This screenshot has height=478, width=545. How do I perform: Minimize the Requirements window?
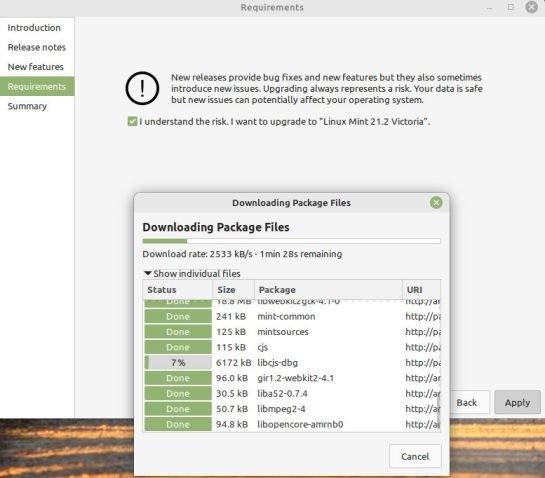click(489, 7)
